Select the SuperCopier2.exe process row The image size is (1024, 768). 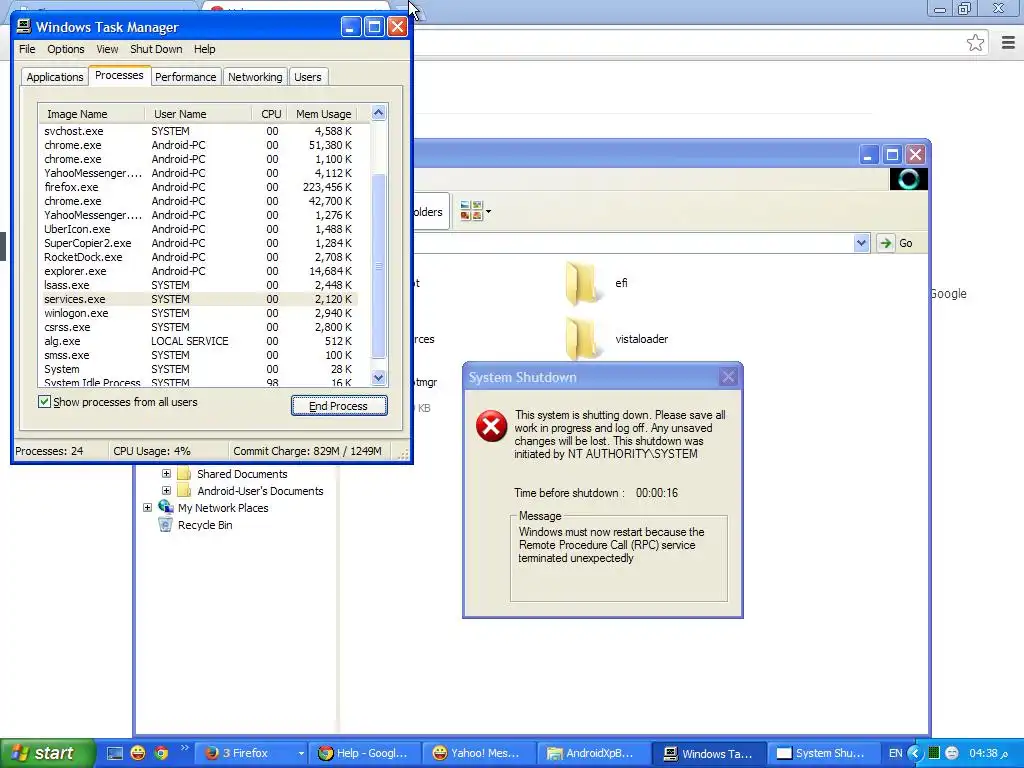coord(198,243)
